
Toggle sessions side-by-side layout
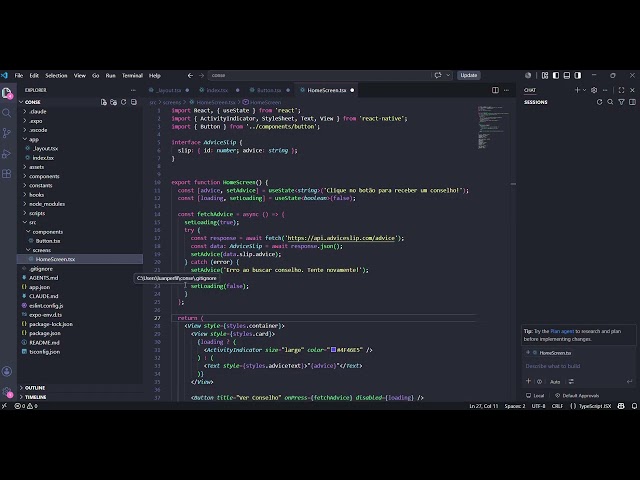coord(632,102)
